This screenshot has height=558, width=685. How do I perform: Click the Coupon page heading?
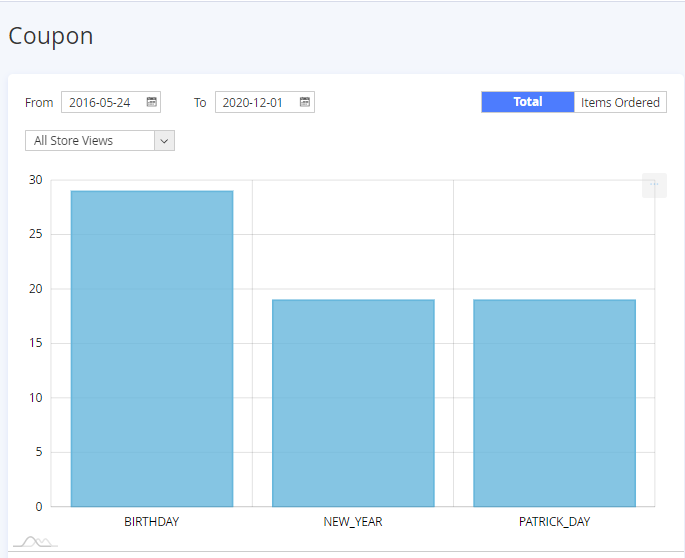point(51,36)
